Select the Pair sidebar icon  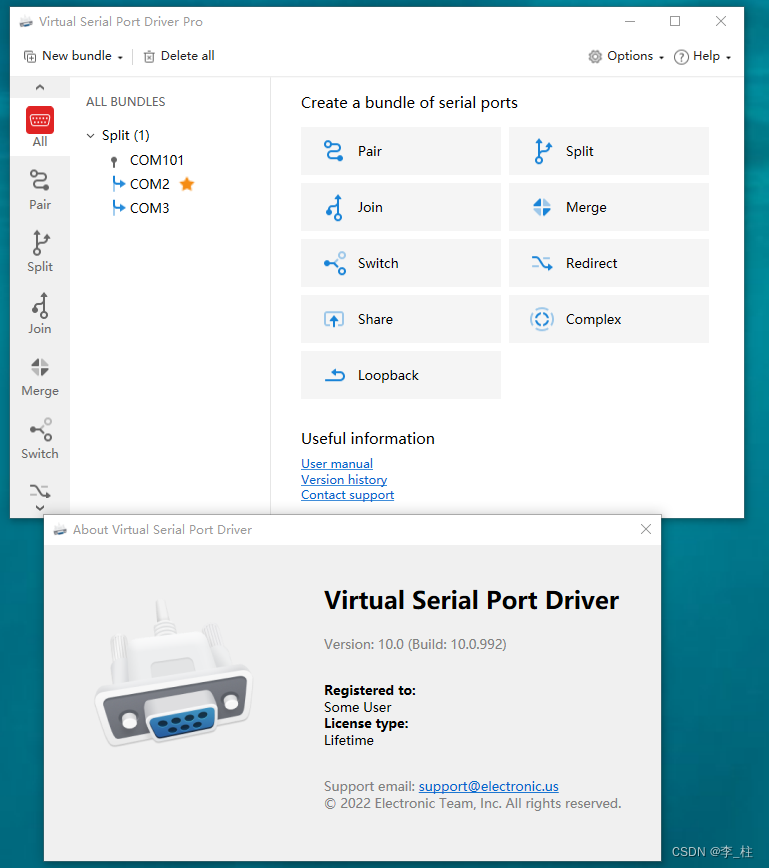[40, 181]
